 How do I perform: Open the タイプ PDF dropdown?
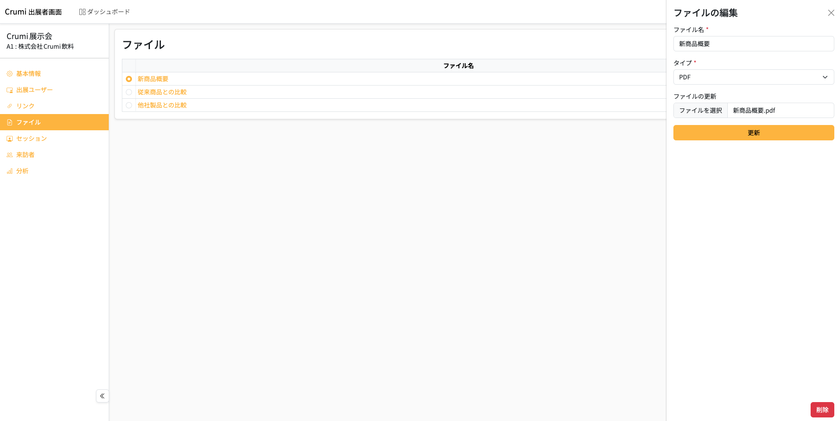[753, 77]
